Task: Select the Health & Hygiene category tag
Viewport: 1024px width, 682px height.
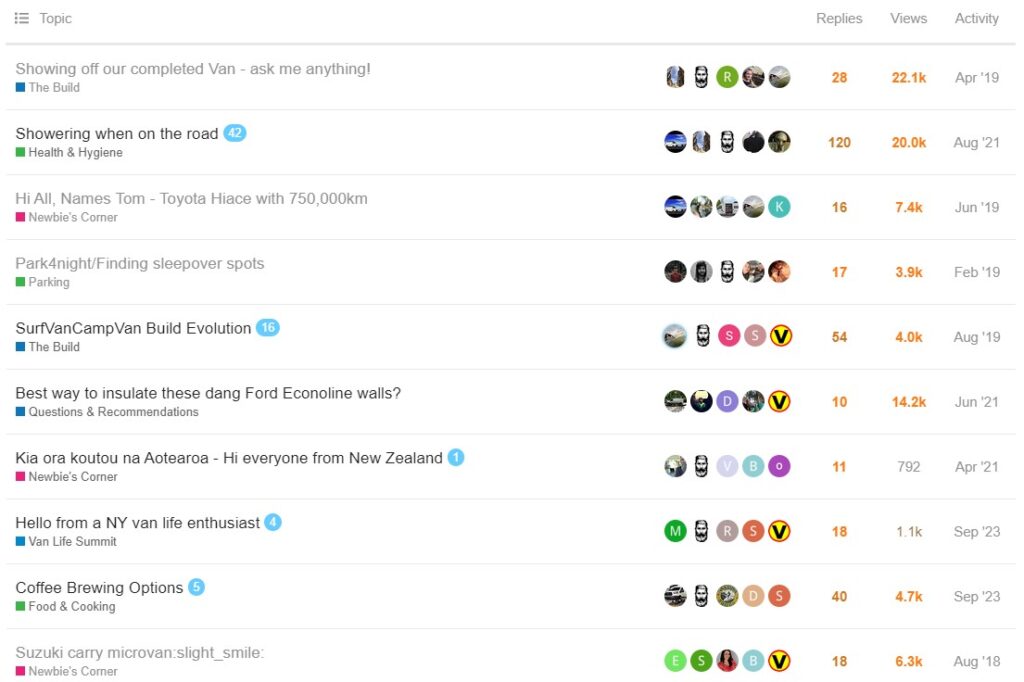Action: click(x=69, y=152)
